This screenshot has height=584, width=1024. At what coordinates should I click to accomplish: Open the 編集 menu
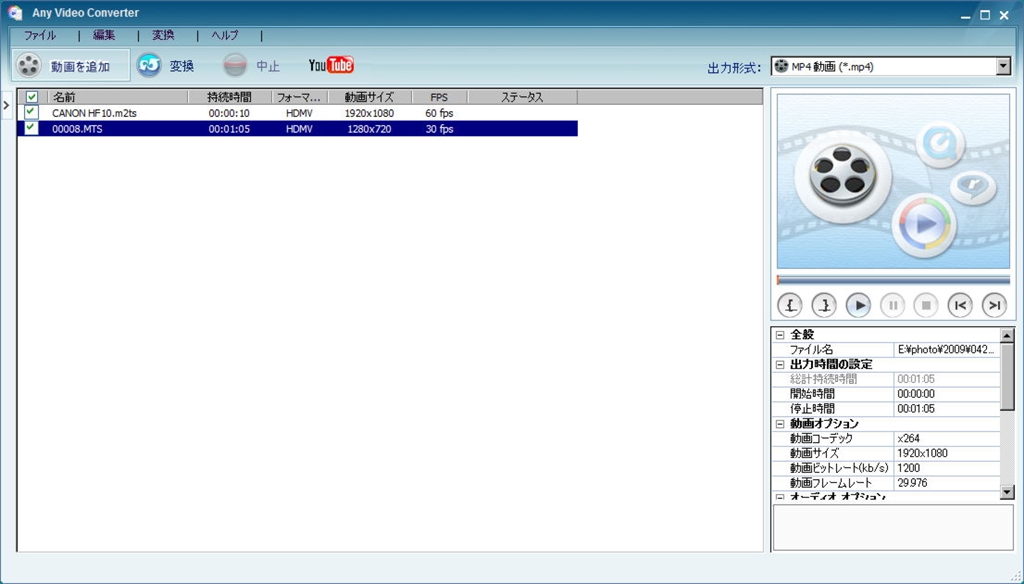[x=104, y=35]
